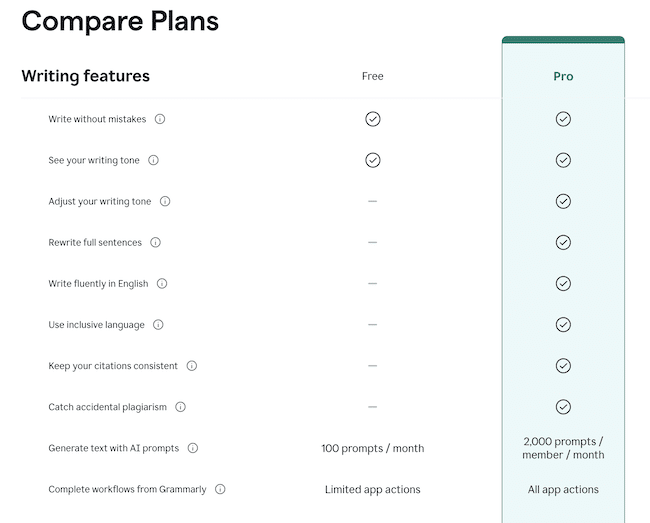Viewport: 650px width, 523px height.
Task: Click Free checkmark for See your writing tone
Action: click(x=373, y=160)
